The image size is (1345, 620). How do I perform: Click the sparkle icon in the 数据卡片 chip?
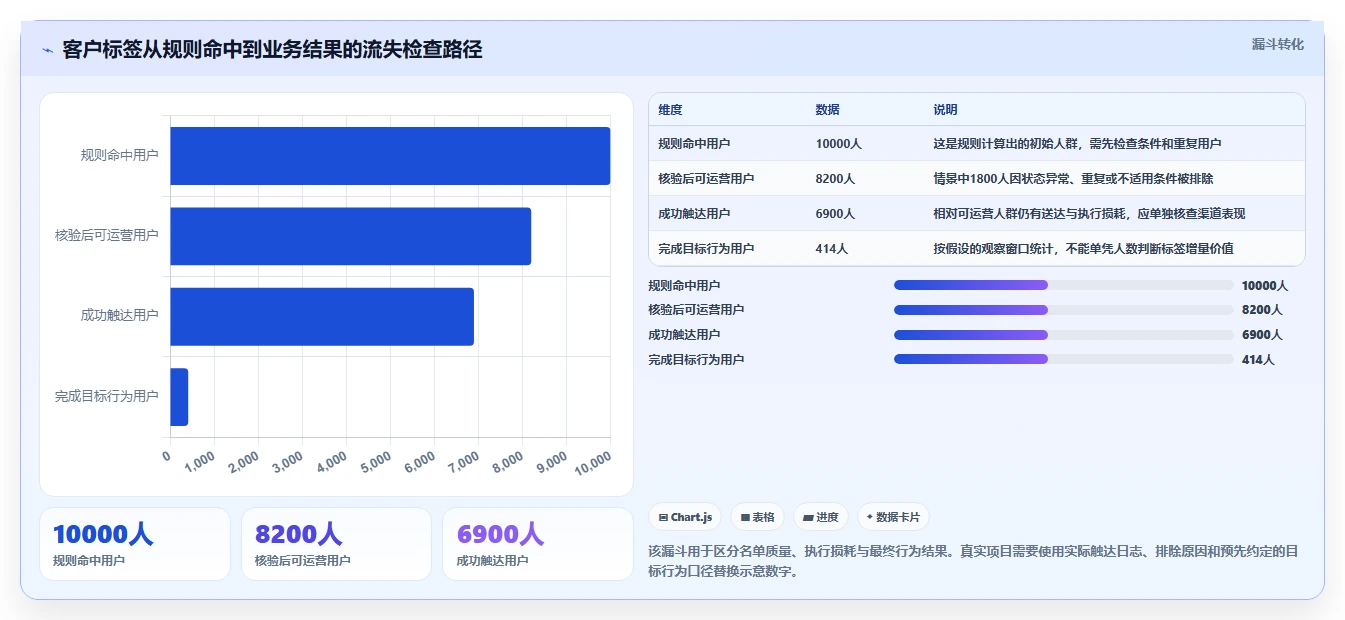click(x=870, y=517)
